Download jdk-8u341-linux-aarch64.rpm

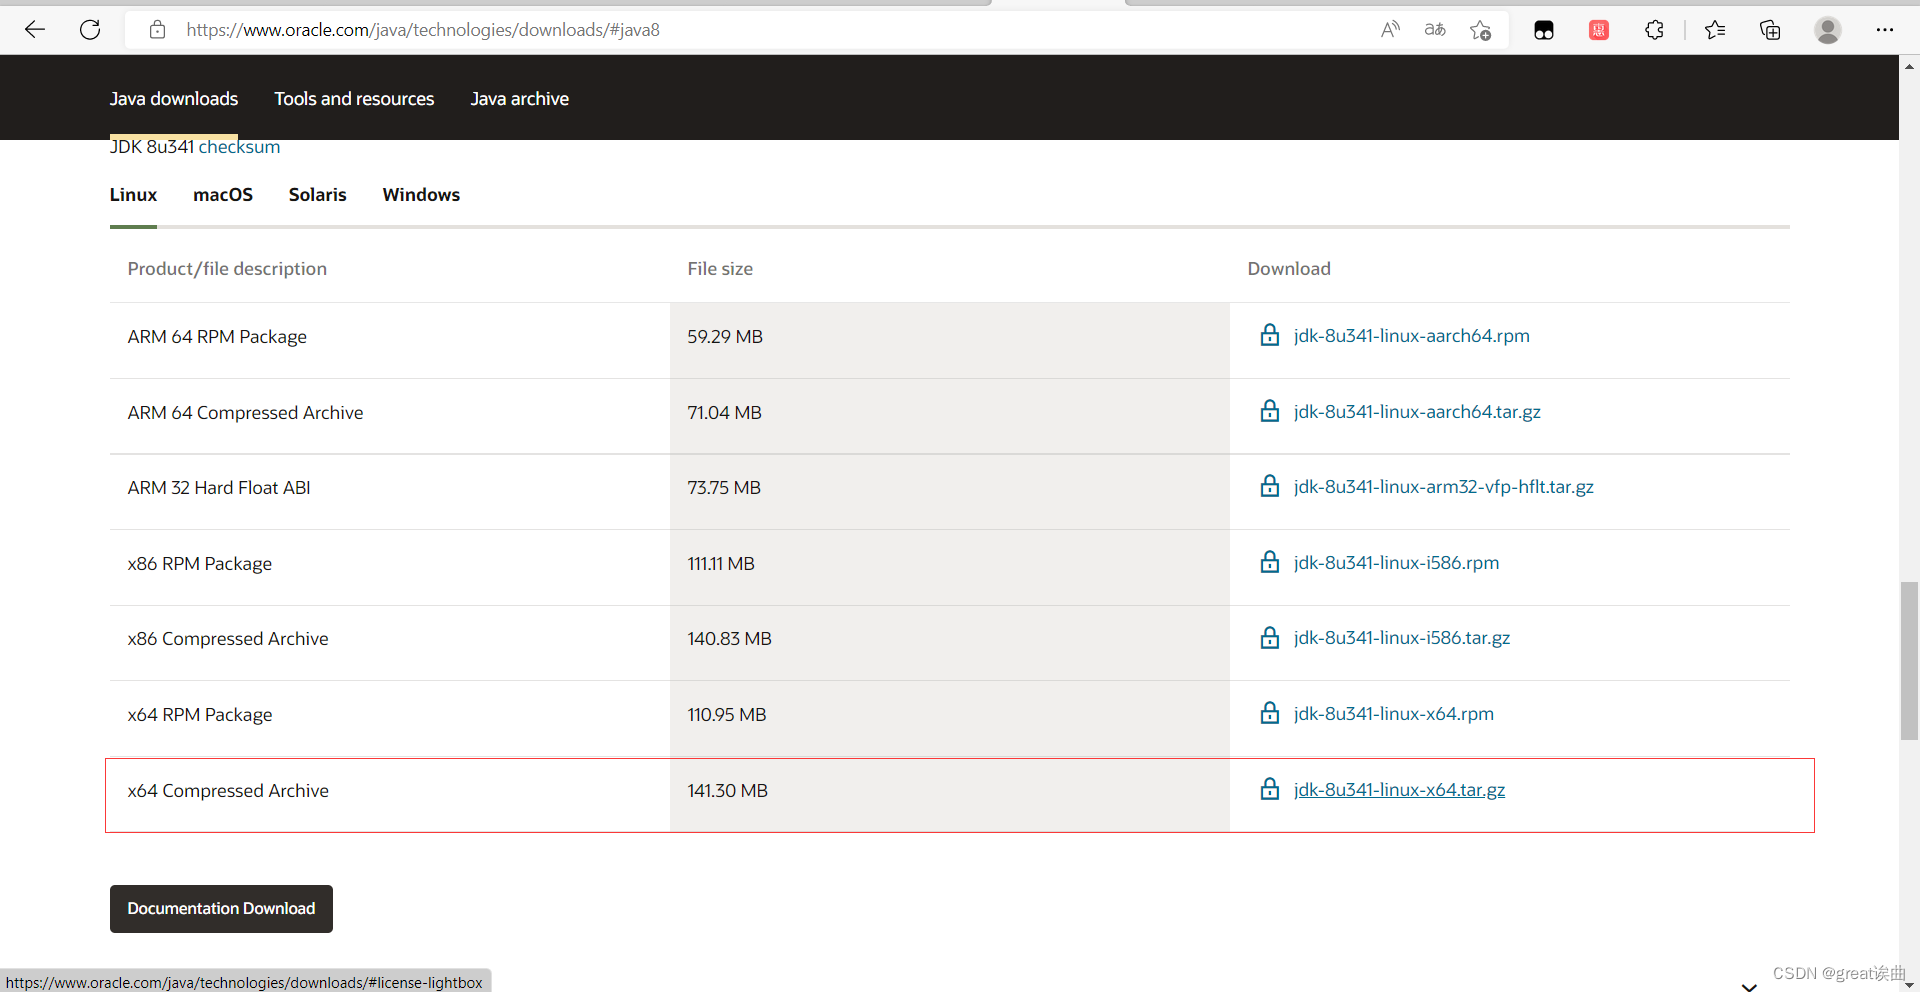(1412, 336)
